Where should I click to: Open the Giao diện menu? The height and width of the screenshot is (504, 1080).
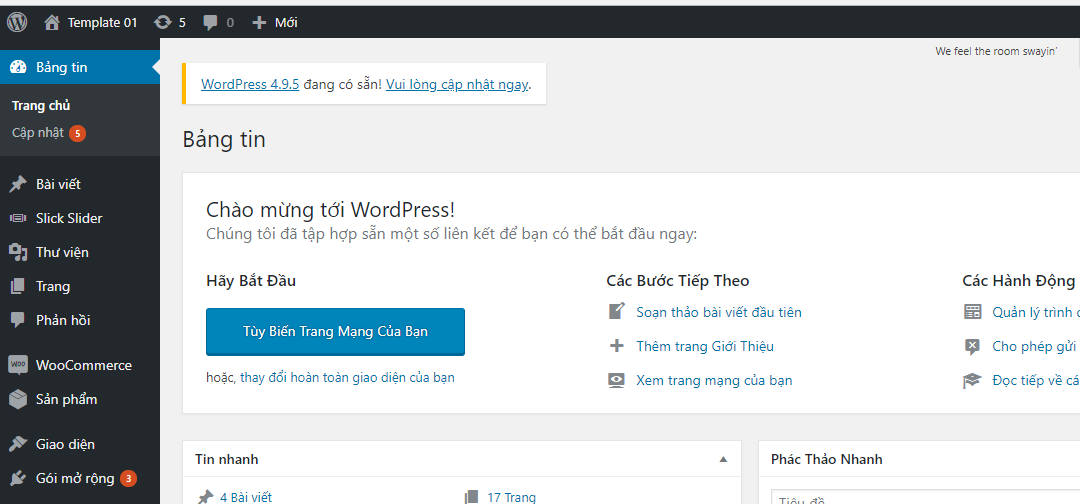click(80, 444)
